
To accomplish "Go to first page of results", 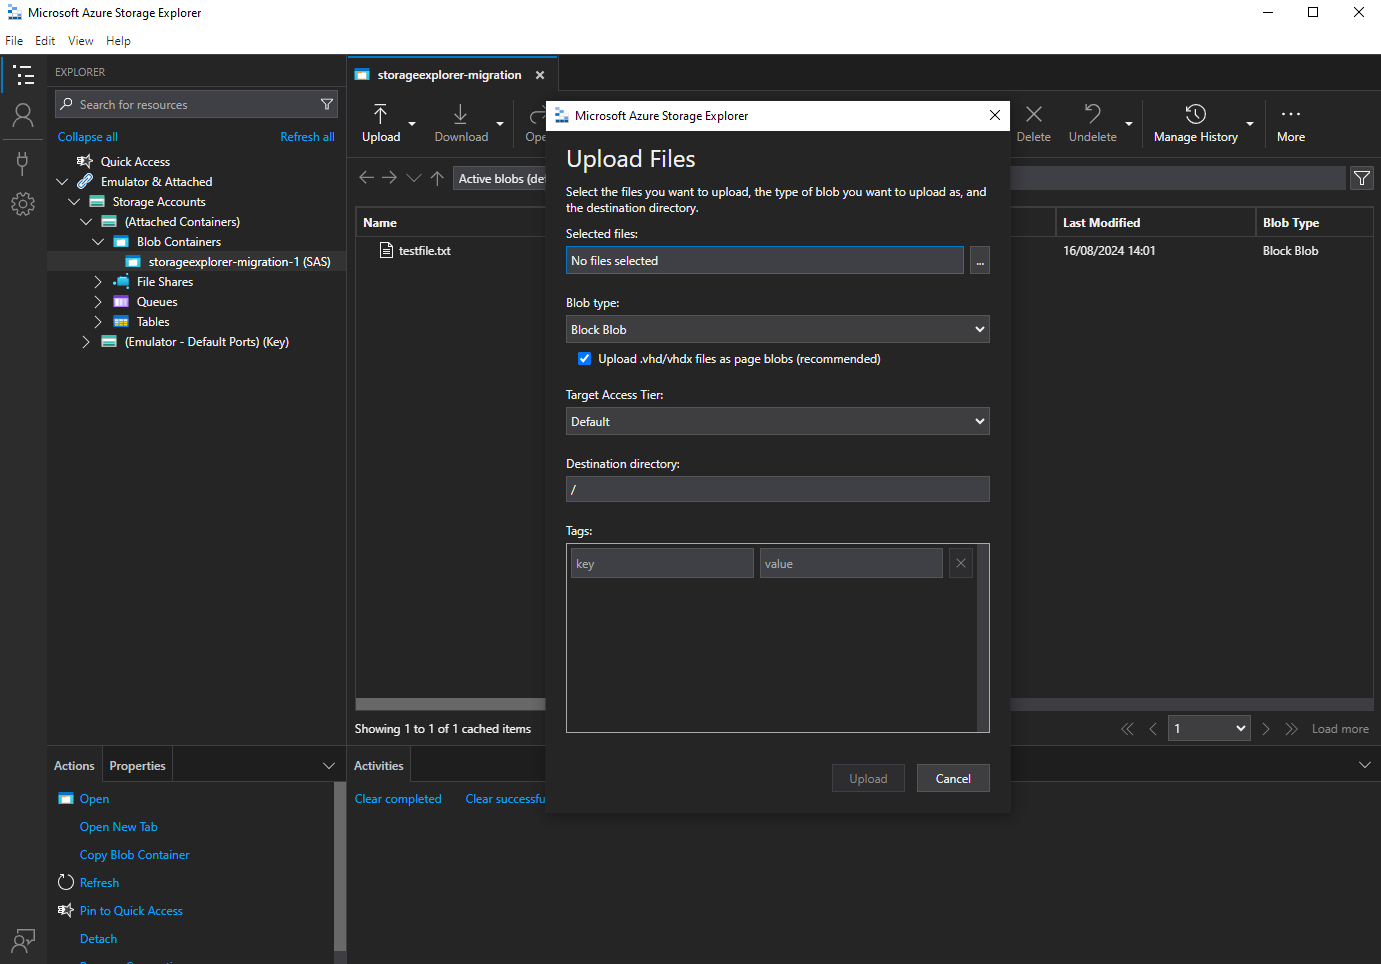I will [x=1127, y=729].
